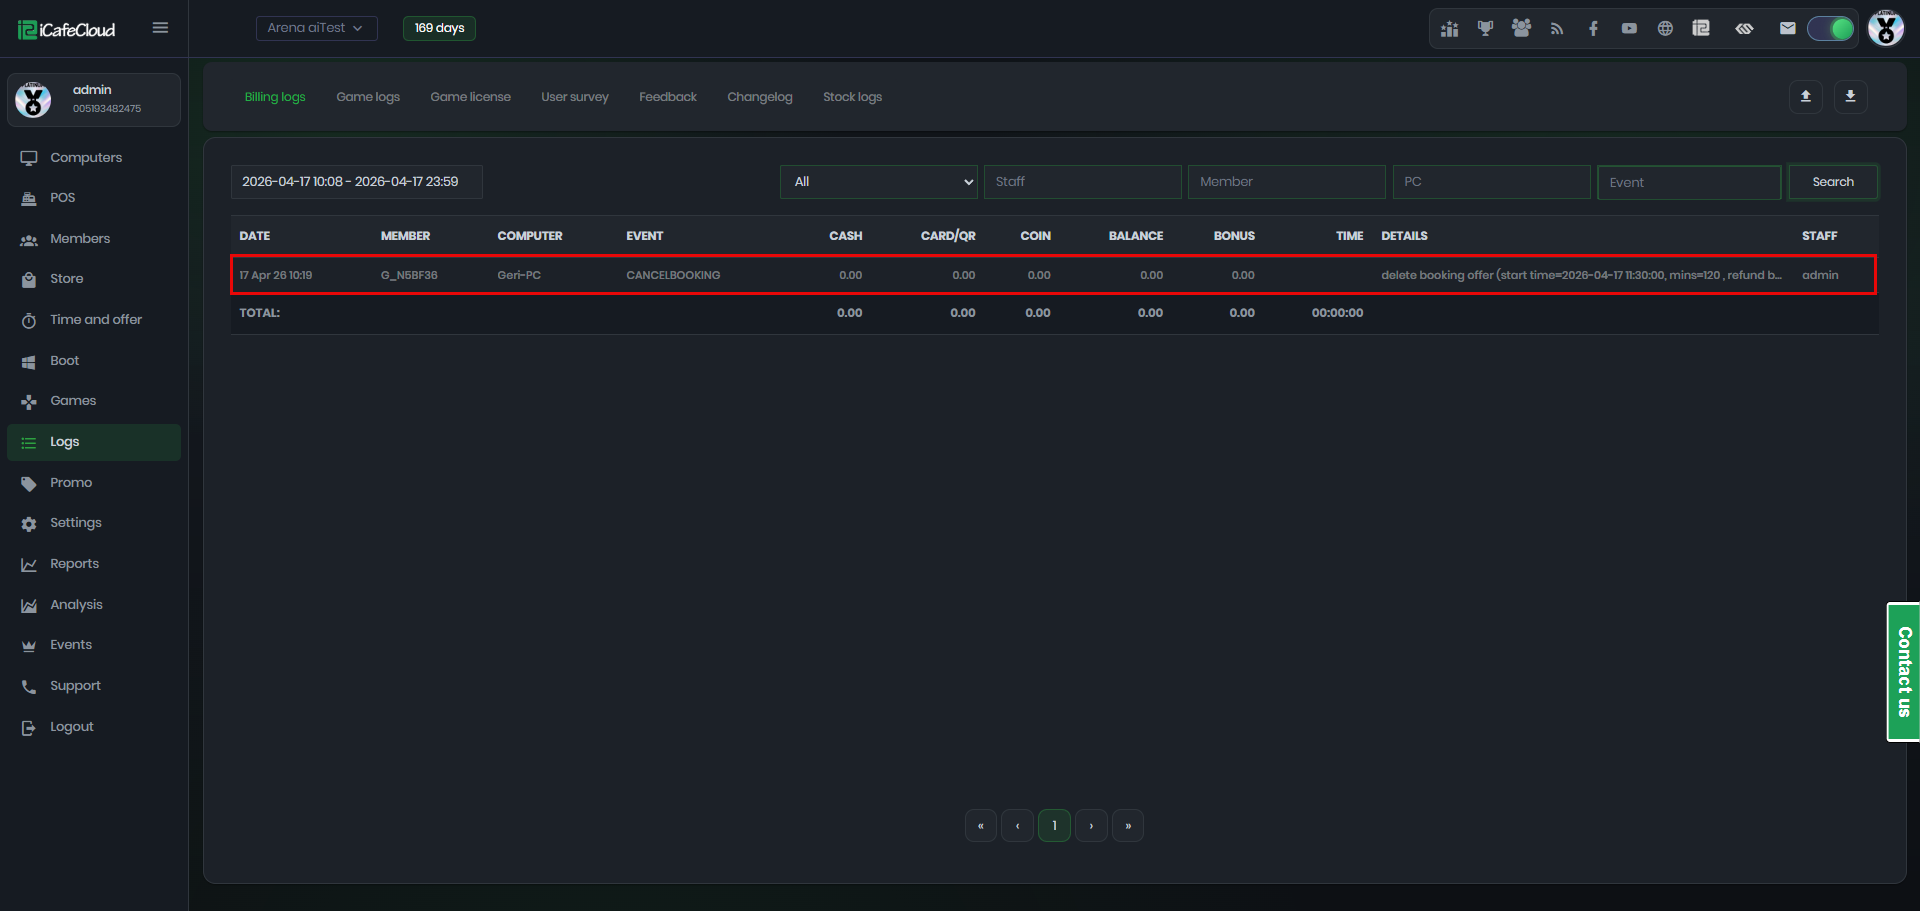The height and width of the screenshot is (911, 1920).
Task: Click the 169 days license badge
Action: pos(439,28)
